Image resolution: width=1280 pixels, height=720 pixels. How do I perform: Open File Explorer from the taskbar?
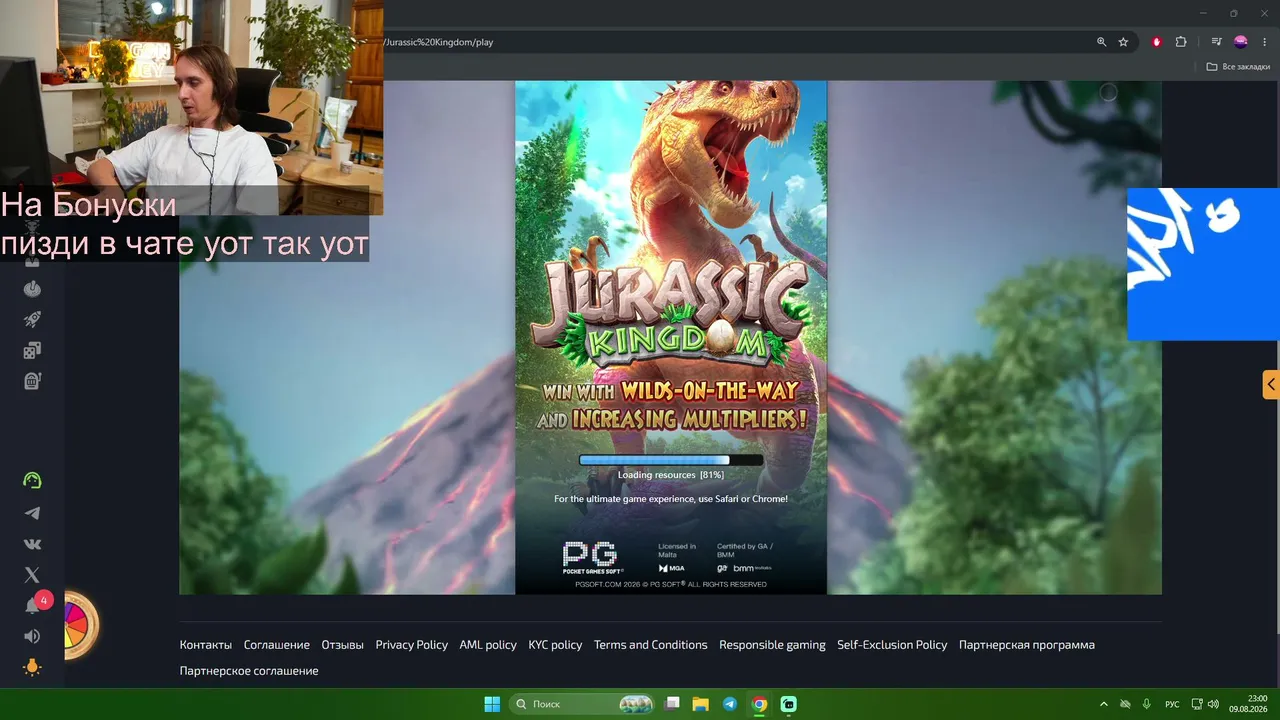[701, 704]
